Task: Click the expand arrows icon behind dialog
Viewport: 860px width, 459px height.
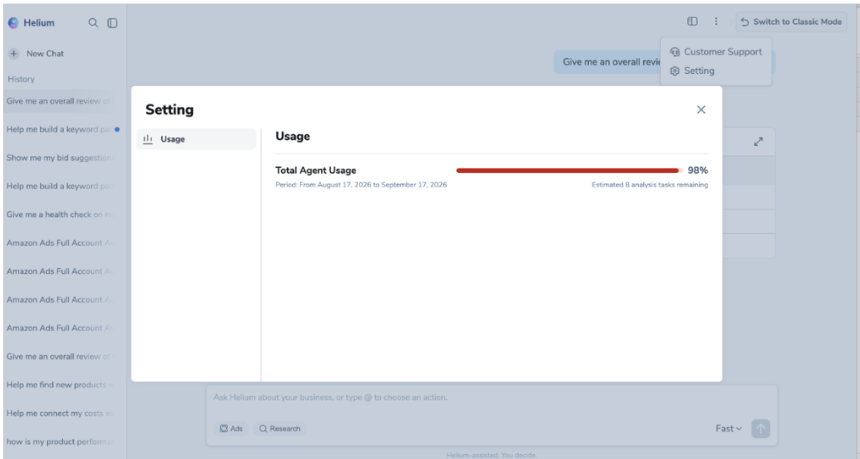Action: tap(758, 141)
